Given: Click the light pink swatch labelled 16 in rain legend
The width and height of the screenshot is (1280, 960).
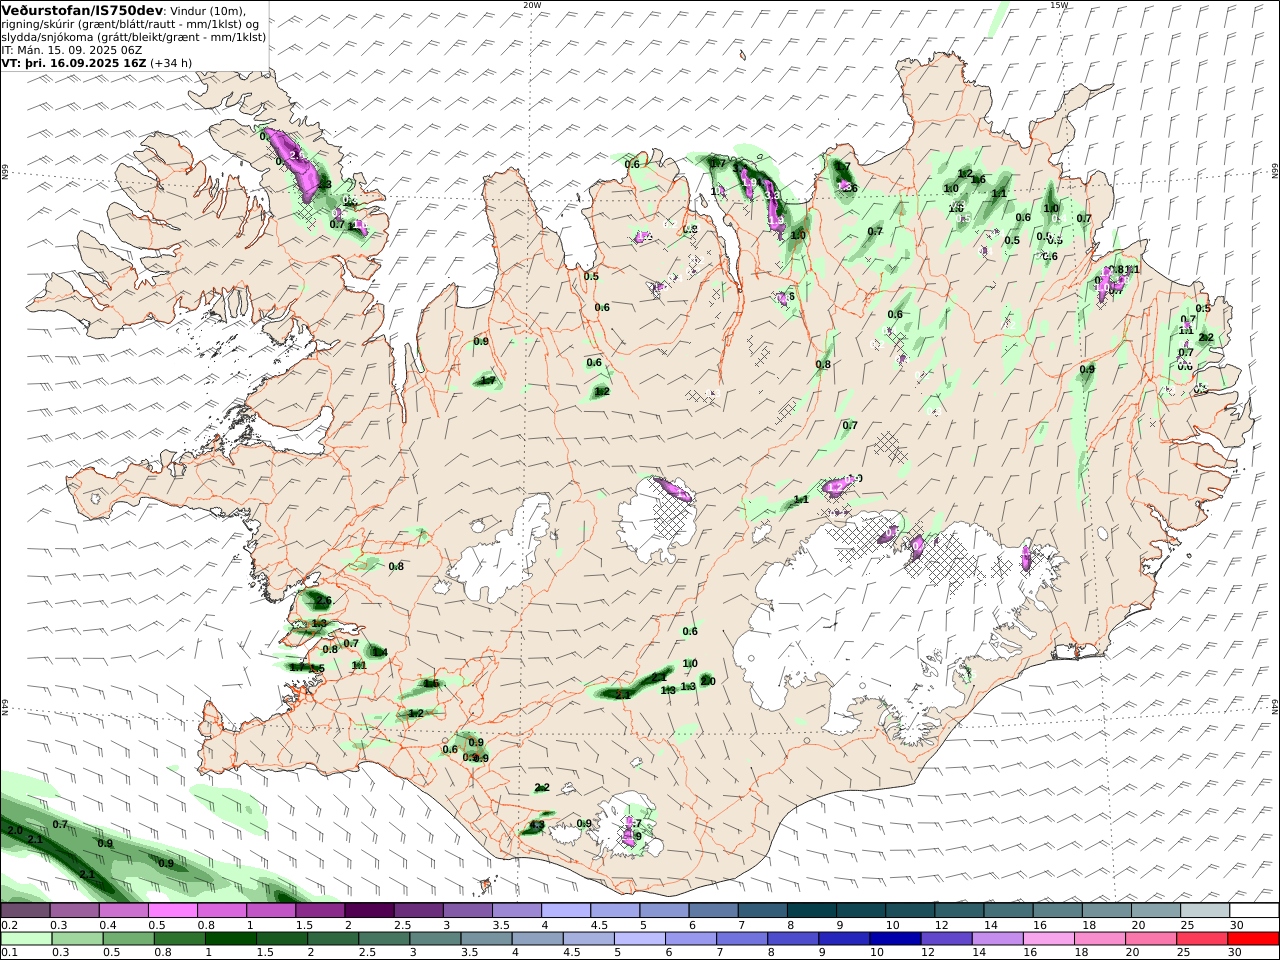Looking at the screenshot, I should click(x=1048, y=939).
